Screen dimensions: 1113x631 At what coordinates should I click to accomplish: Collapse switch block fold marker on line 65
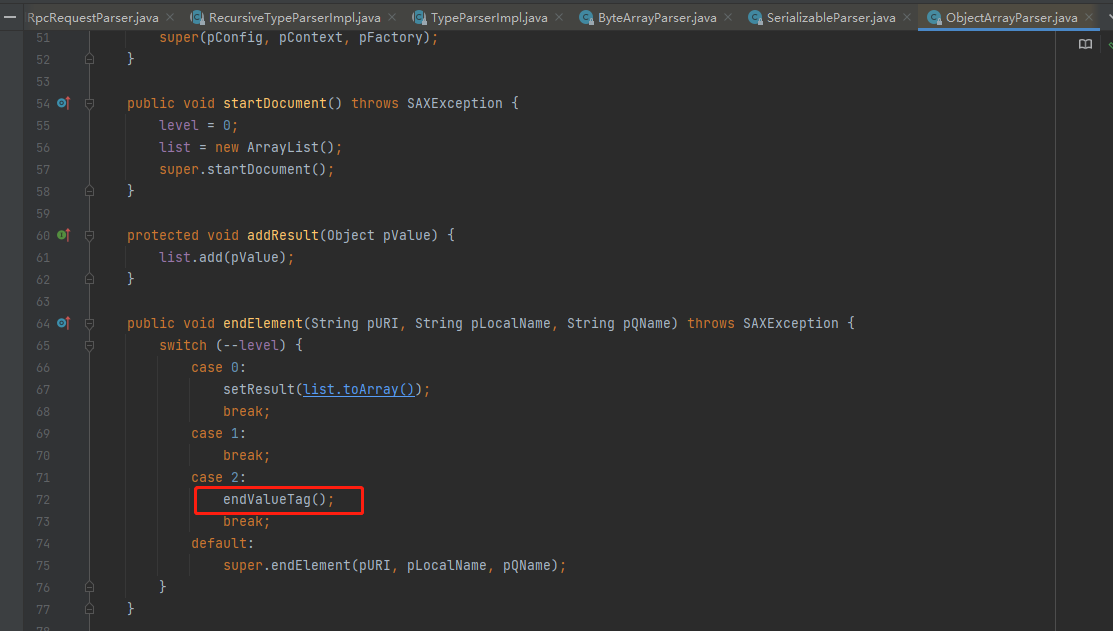pos(89,346)
